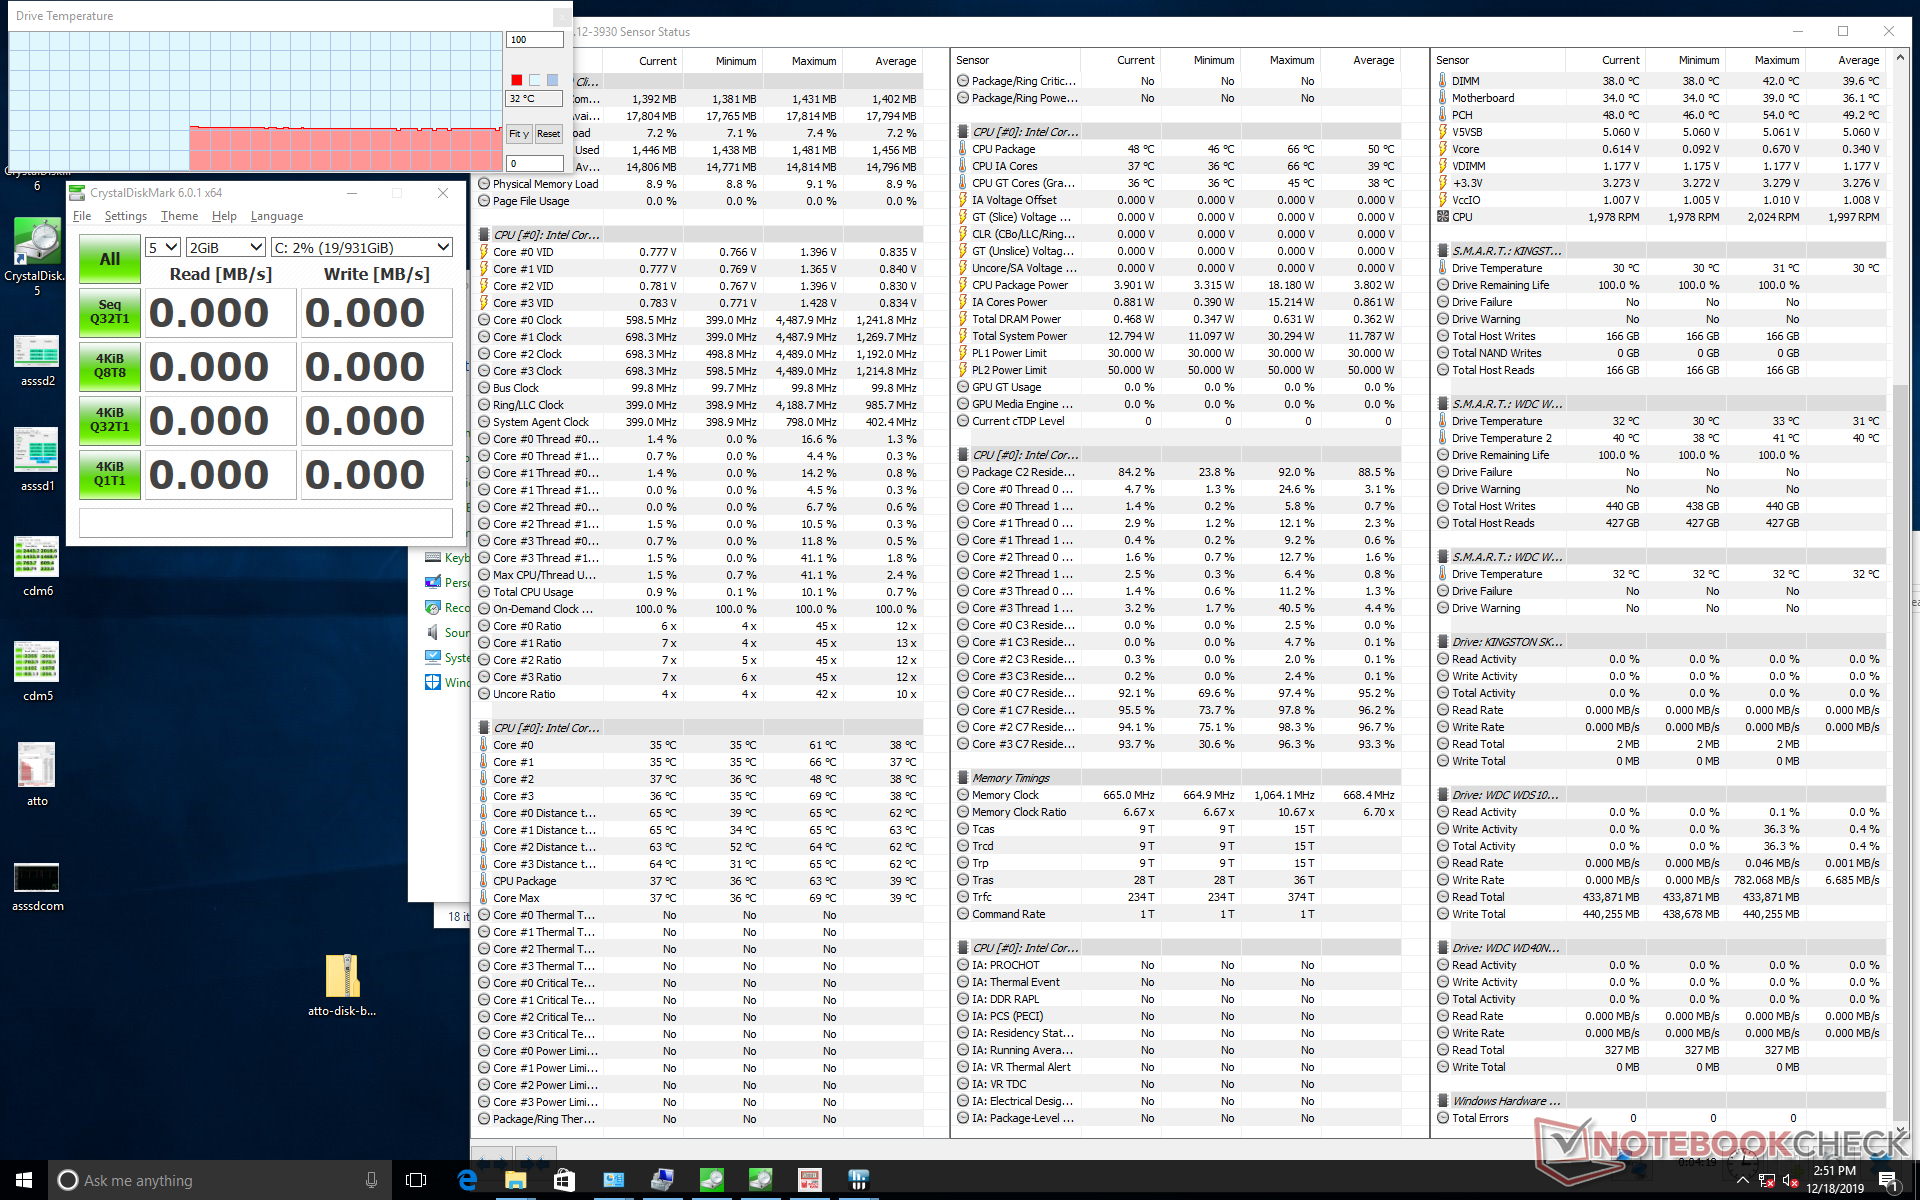Open the CrystalDiskMark 5 desktop shortcut
Image resolution: width=1920 pixels, height=1200 pixels.
coord(37,257)
